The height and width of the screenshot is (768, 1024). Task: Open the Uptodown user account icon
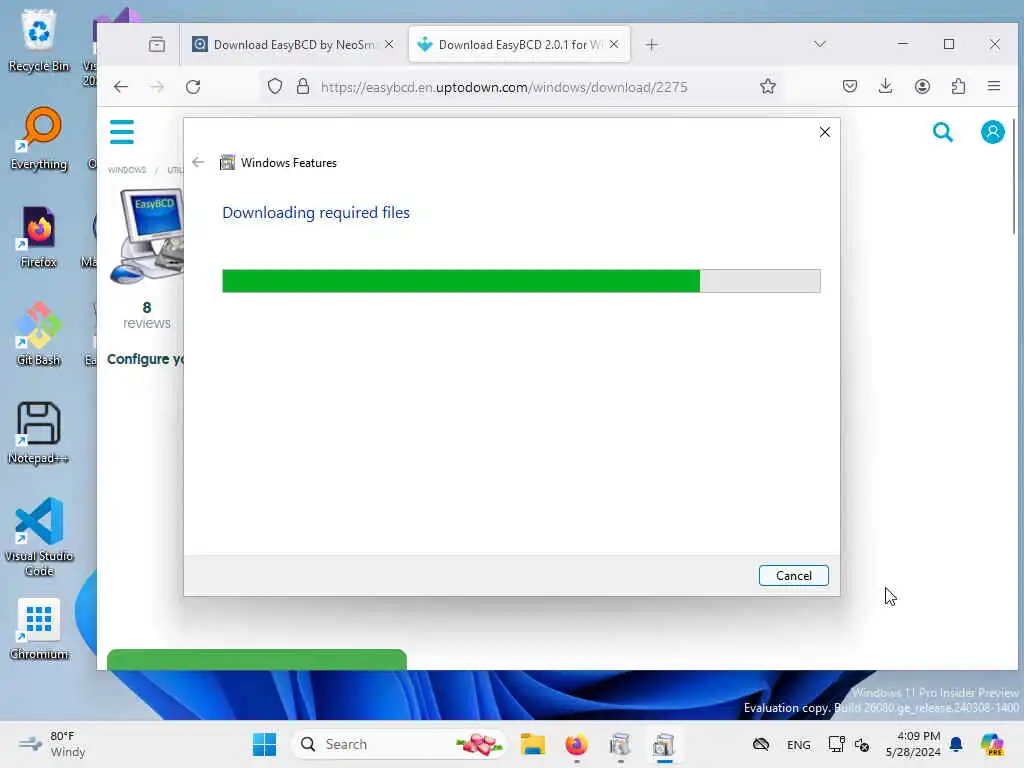tap(993, 132)
